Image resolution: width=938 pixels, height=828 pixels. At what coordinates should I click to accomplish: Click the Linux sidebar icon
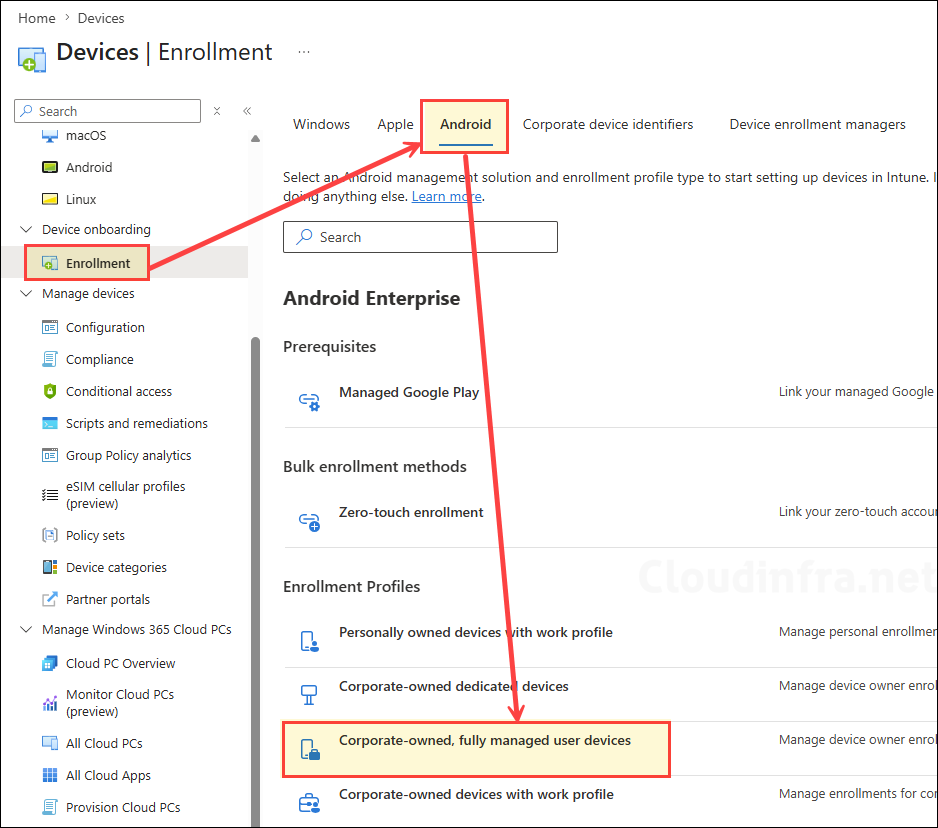tap(50, 199)
